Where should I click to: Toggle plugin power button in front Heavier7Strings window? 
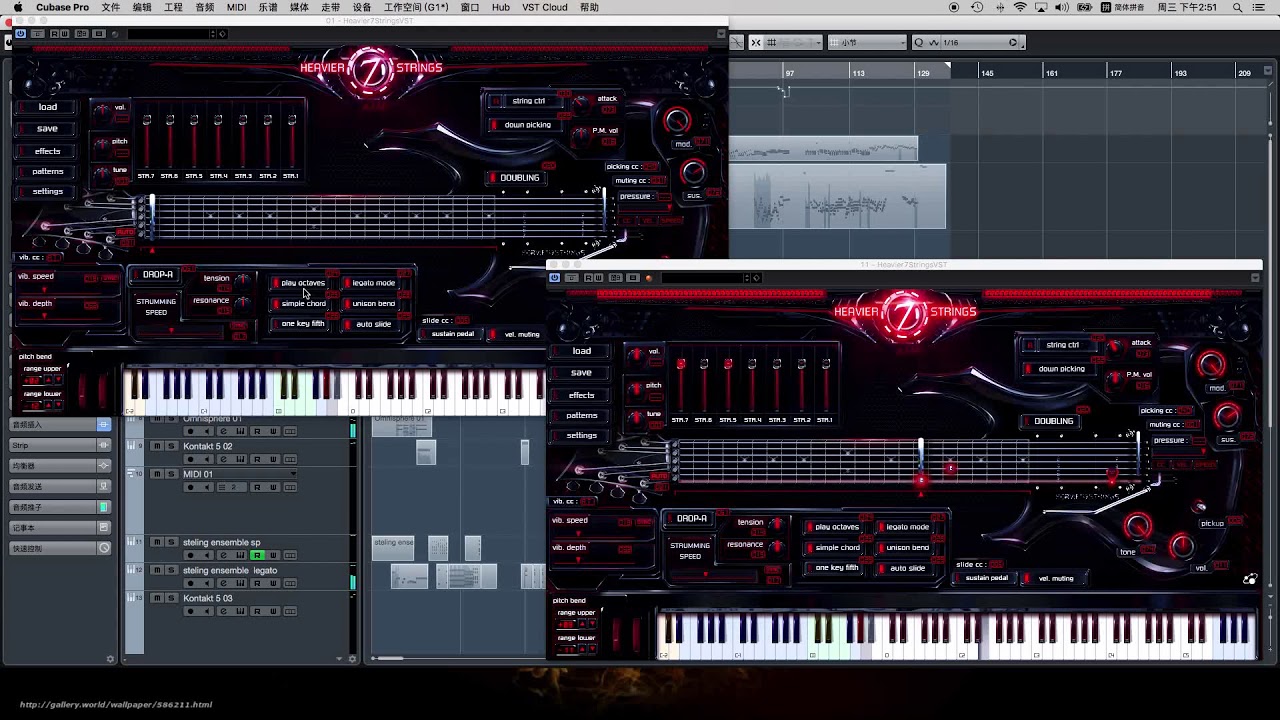coord(555,278)
